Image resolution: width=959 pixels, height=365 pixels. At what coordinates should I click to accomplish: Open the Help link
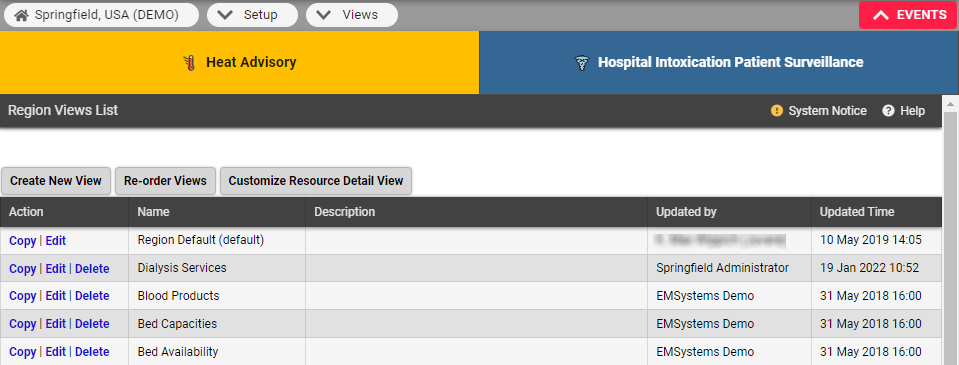pos(904,111)
